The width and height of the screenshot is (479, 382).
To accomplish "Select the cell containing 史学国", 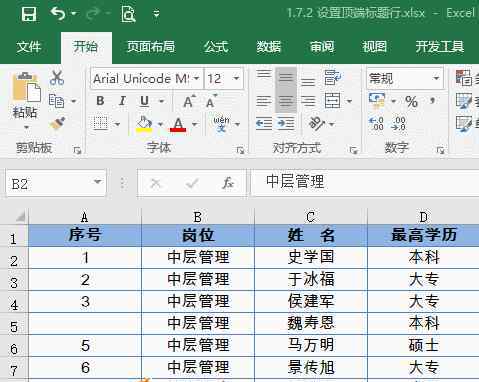I will (311, 257).
